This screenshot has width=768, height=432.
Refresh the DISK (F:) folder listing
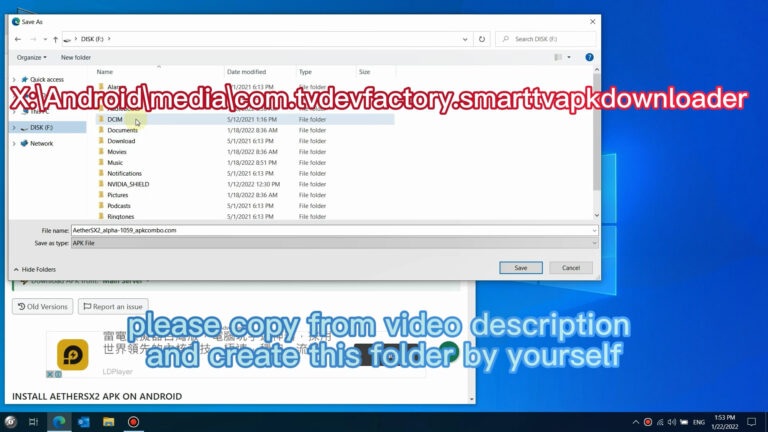point(483,39)
